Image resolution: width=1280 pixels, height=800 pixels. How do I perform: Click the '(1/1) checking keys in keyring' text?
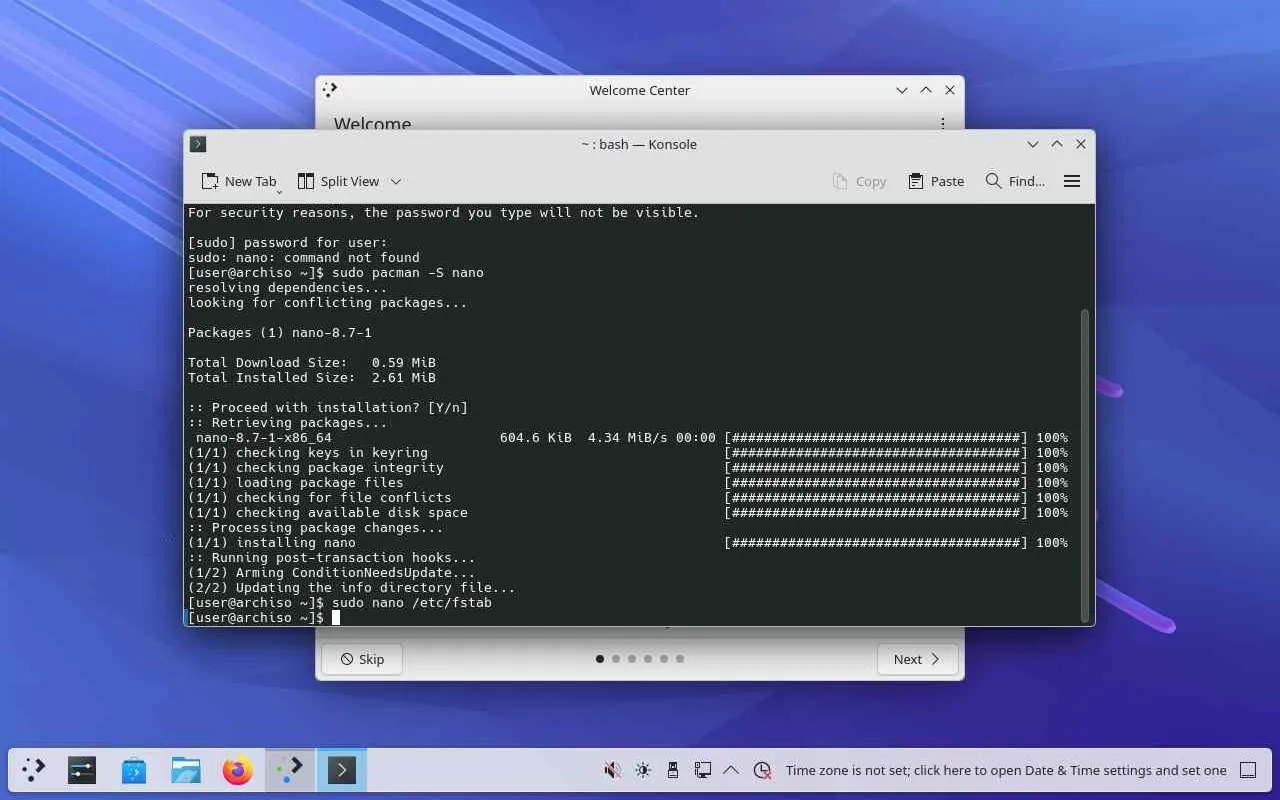(308, 452)
